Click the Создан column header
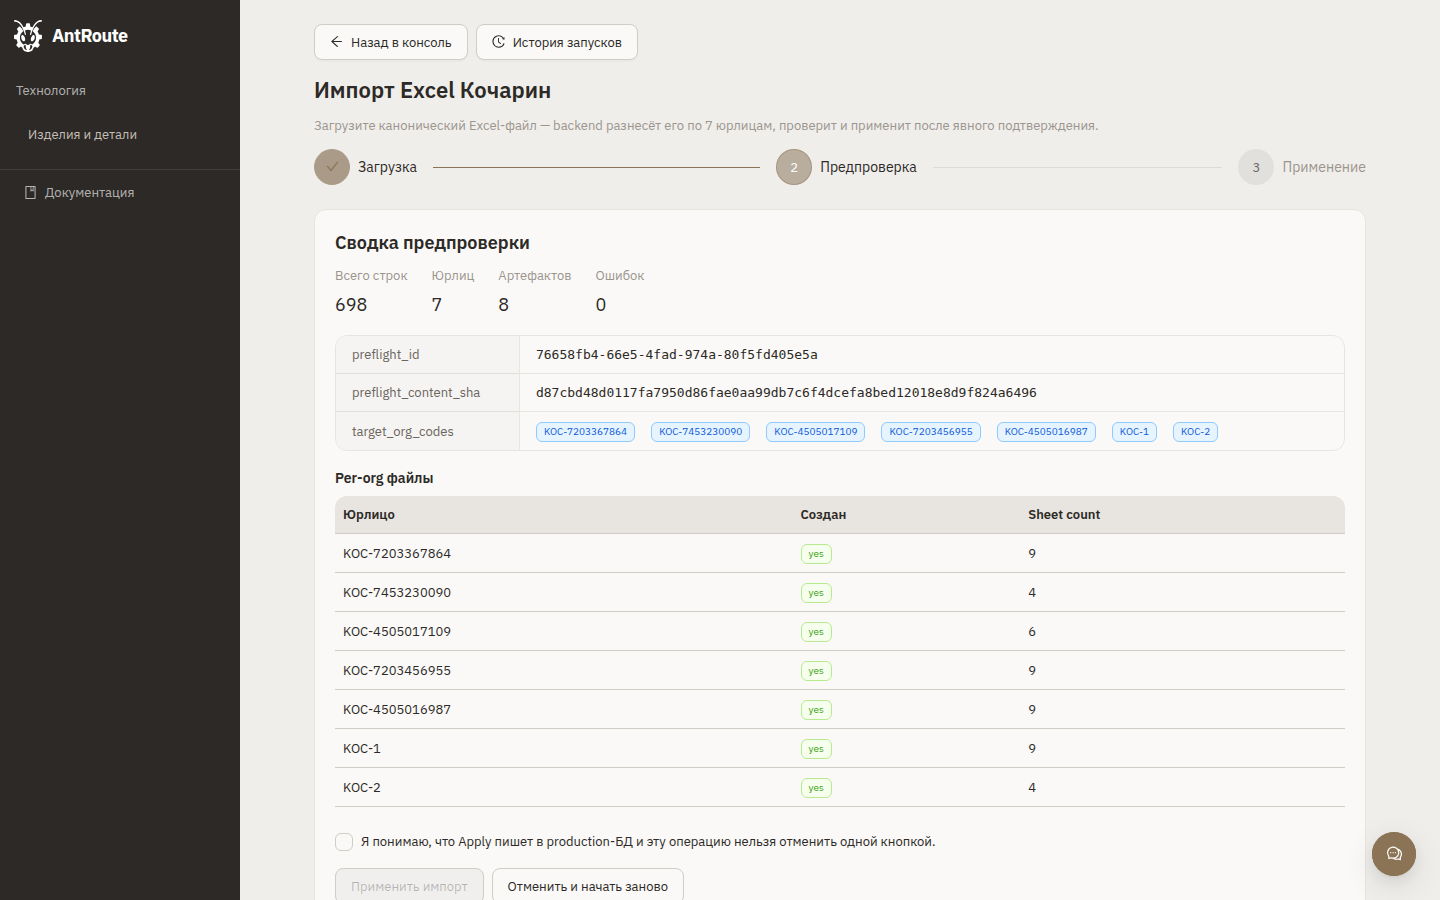Viewport: 1440px width, 900px height. [823, 515]
